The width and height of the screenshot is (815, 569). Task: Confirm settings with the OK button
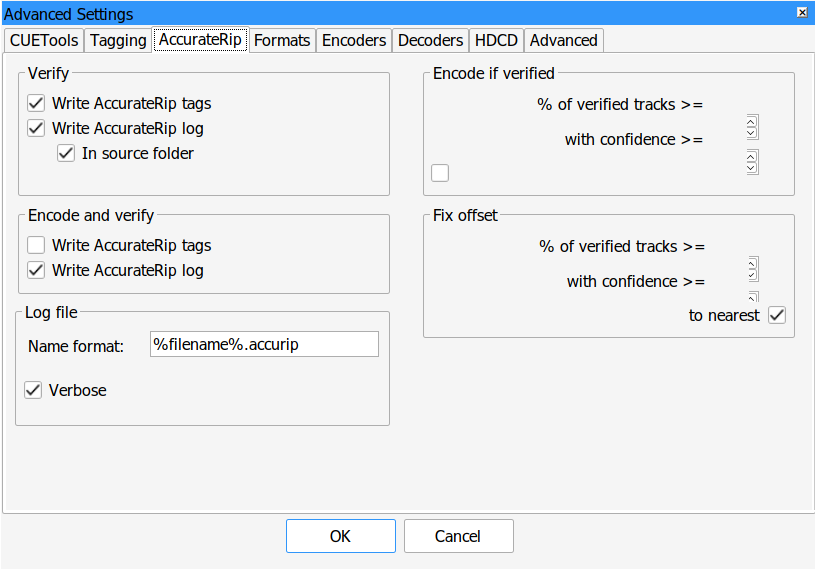point(340,536)
